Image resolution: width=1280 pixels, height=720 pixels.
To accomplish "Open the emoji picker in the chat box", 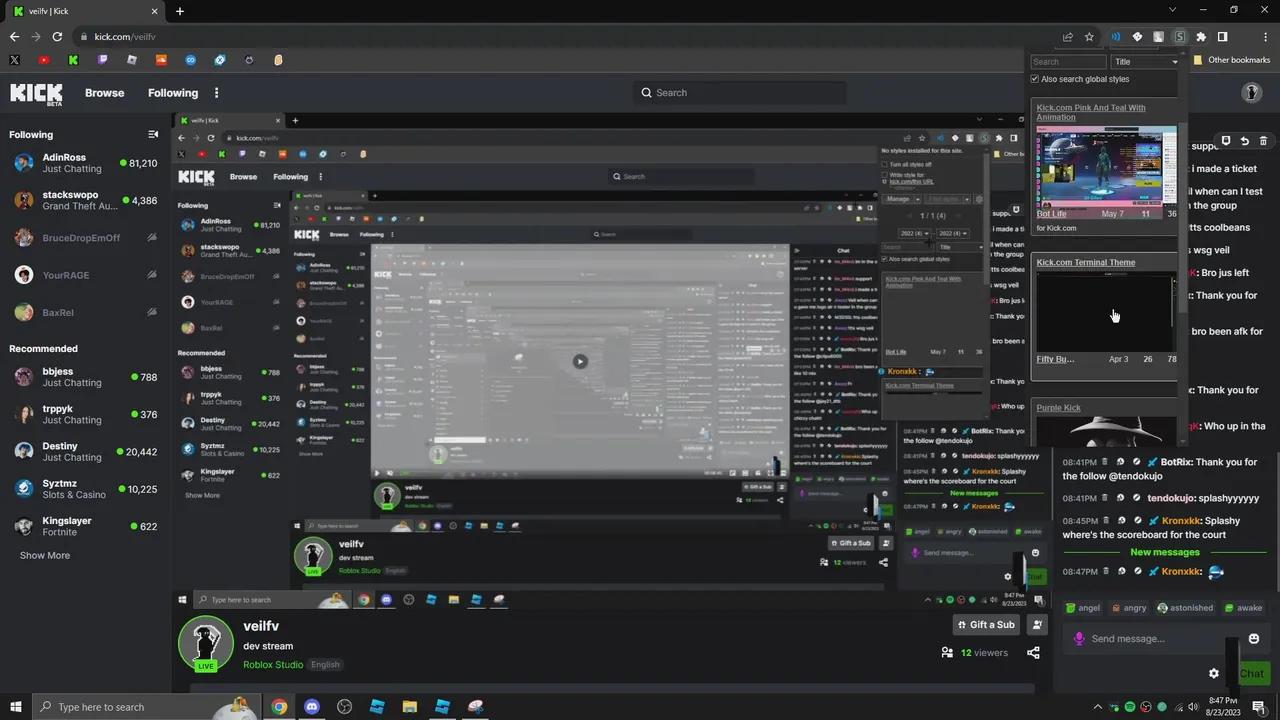I will 1253,638.
